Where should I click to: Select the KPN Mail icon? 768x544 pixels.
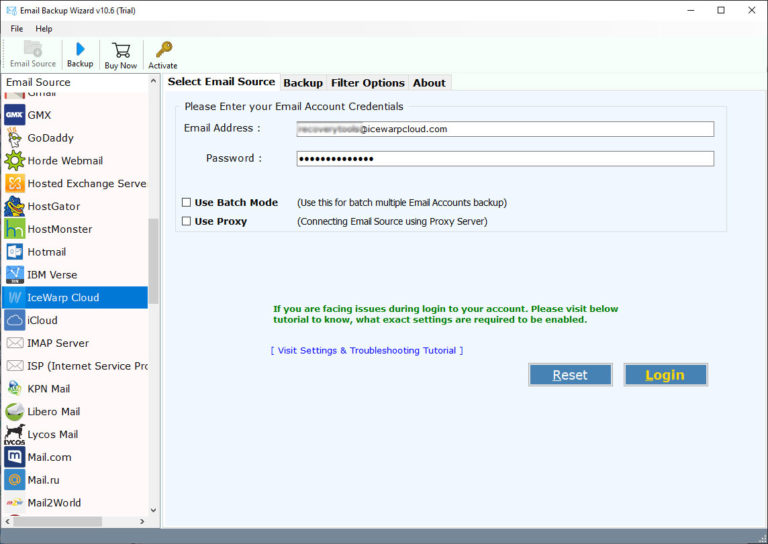[15, 388]
